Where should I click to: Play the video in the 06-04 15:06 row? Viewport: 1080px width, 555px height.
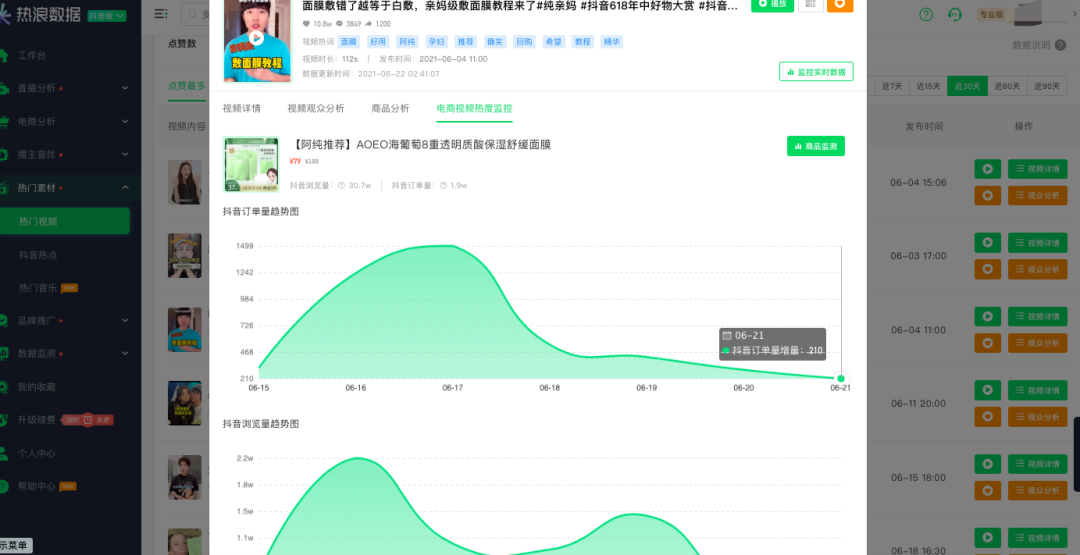(988, 169)
